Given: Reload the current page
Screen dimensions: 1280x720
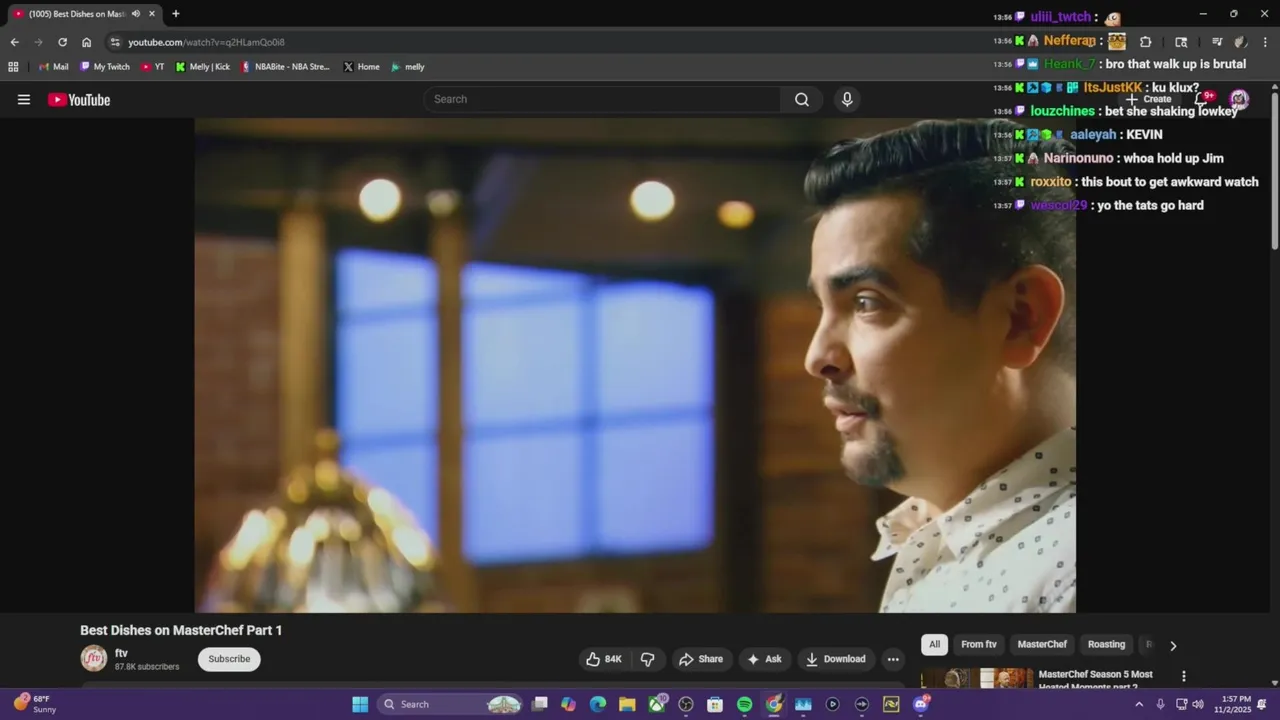Looking at the screenshot, I should 62,42.
